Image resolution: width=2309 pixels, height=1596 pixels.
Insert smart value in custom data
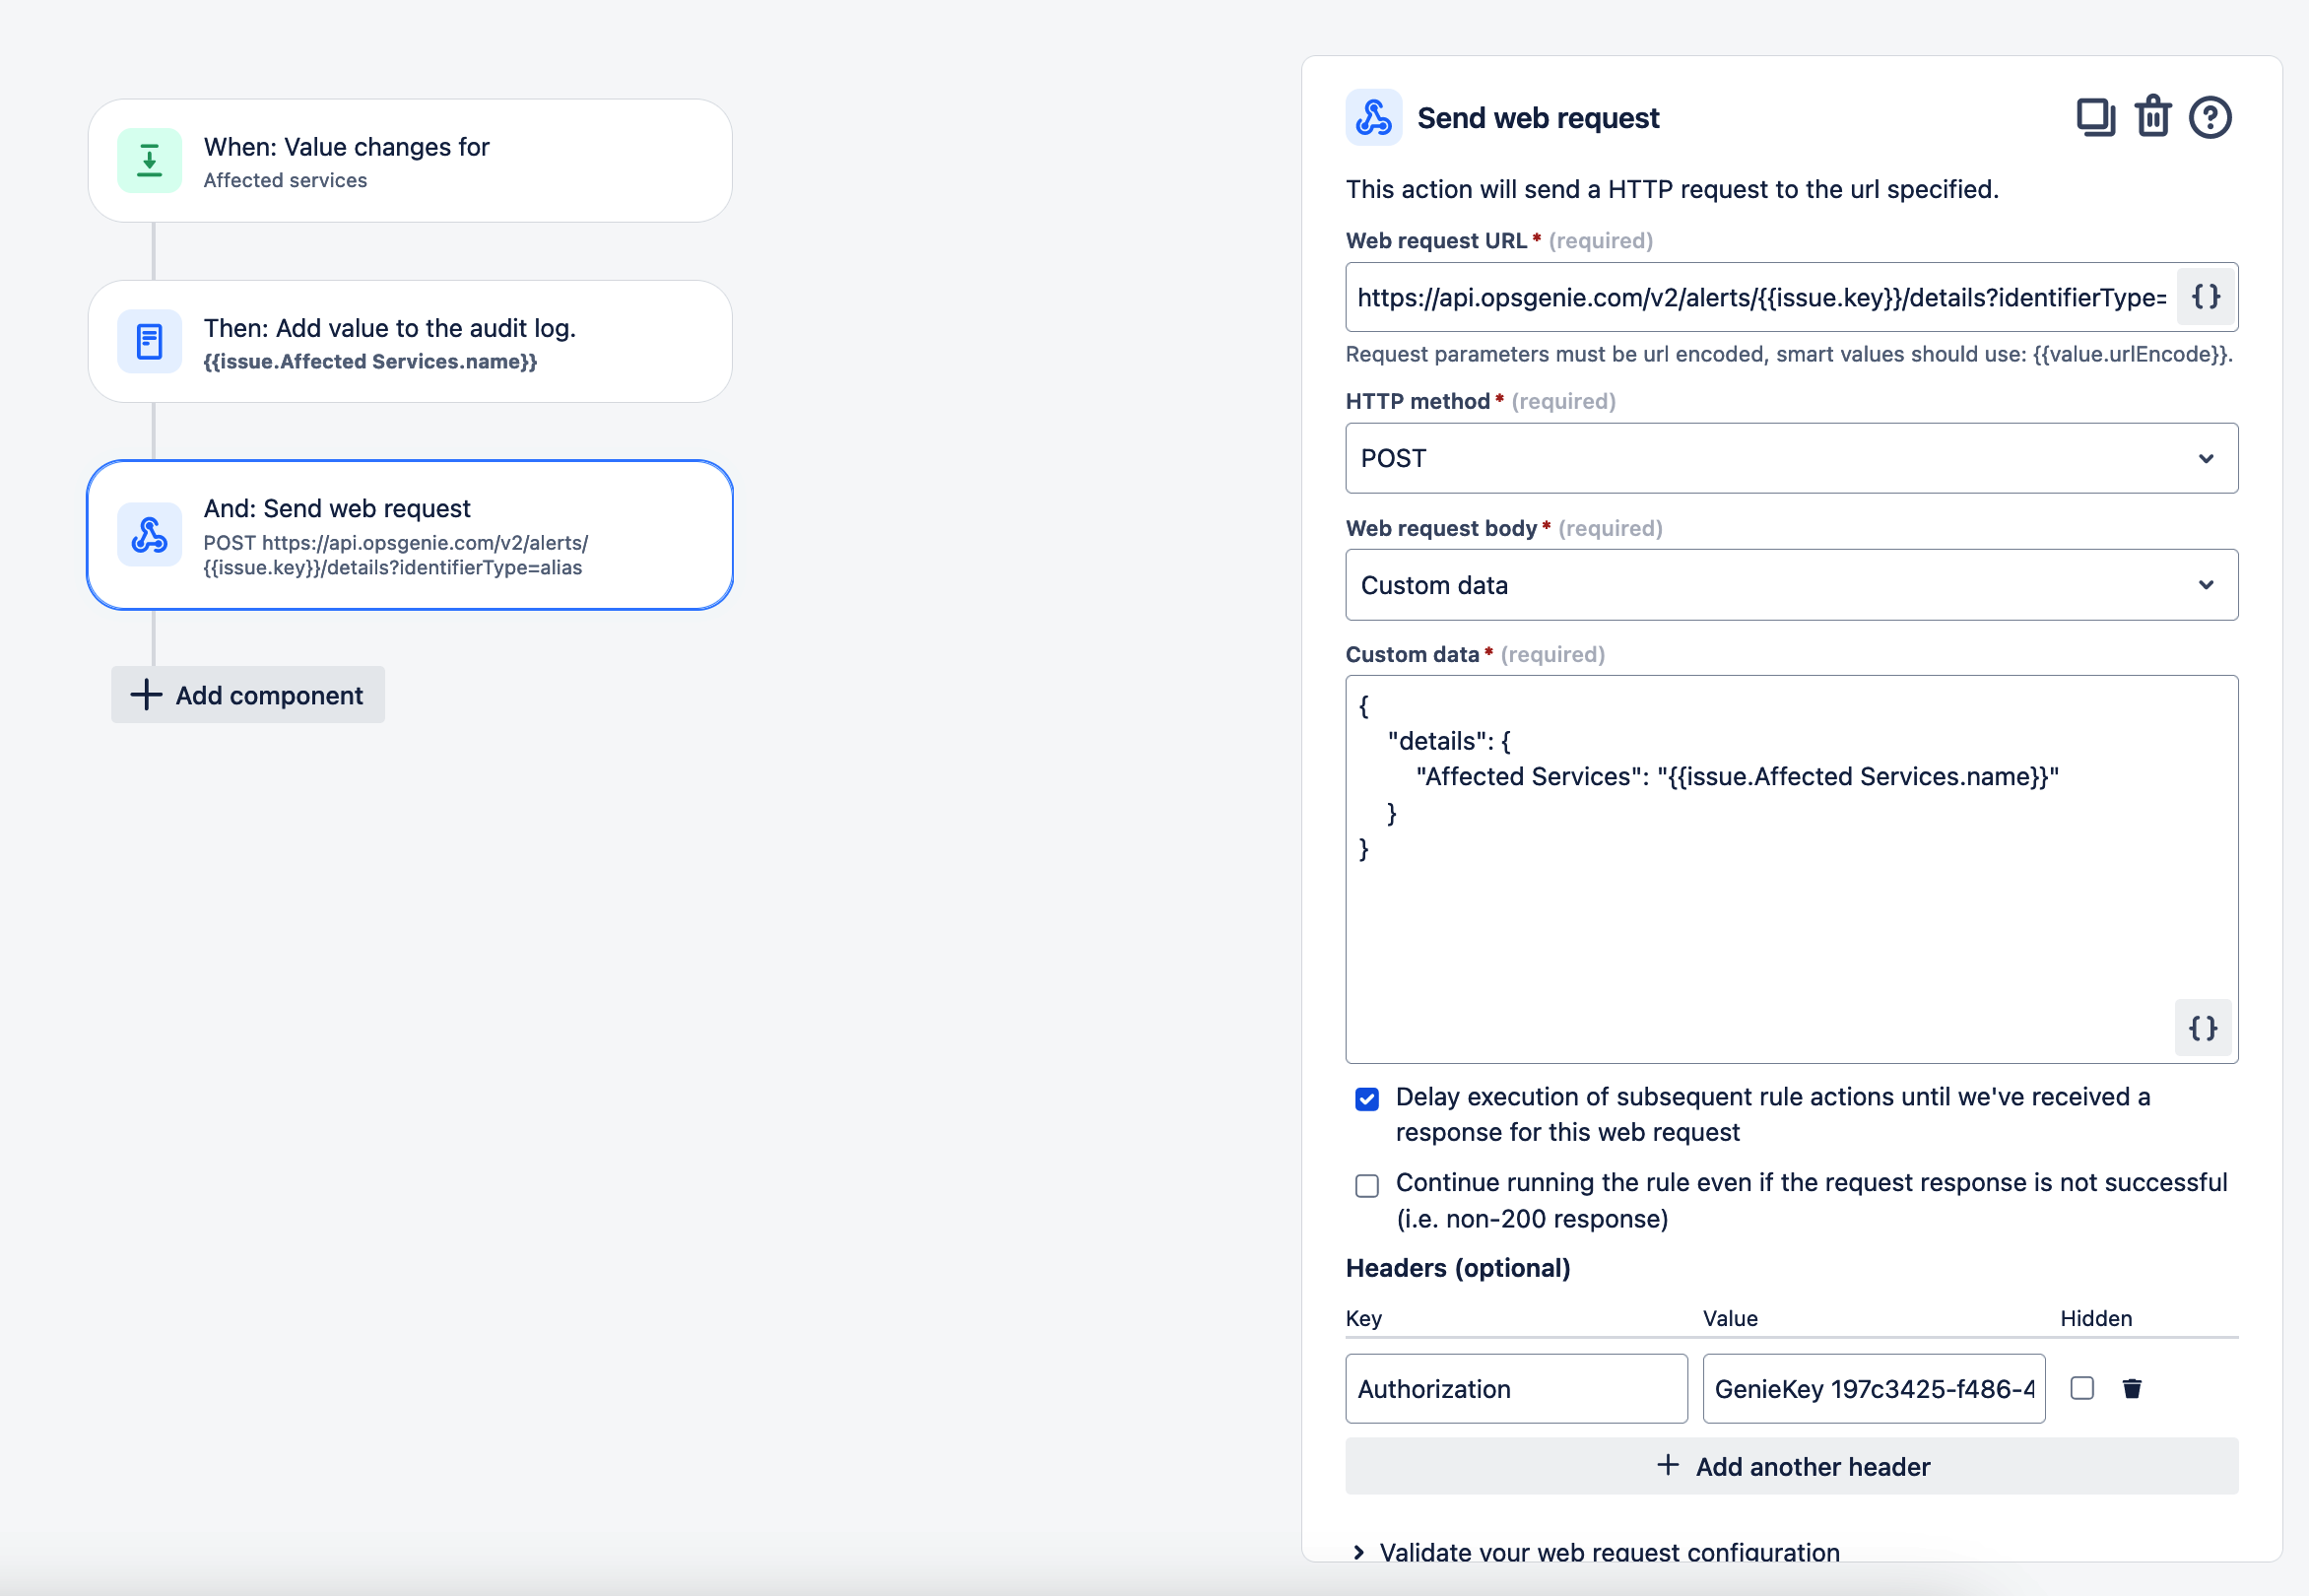click(2202, 1027)
